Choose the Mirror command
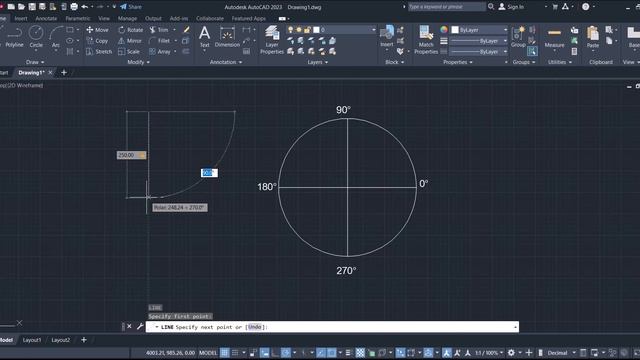 point(130,41)
